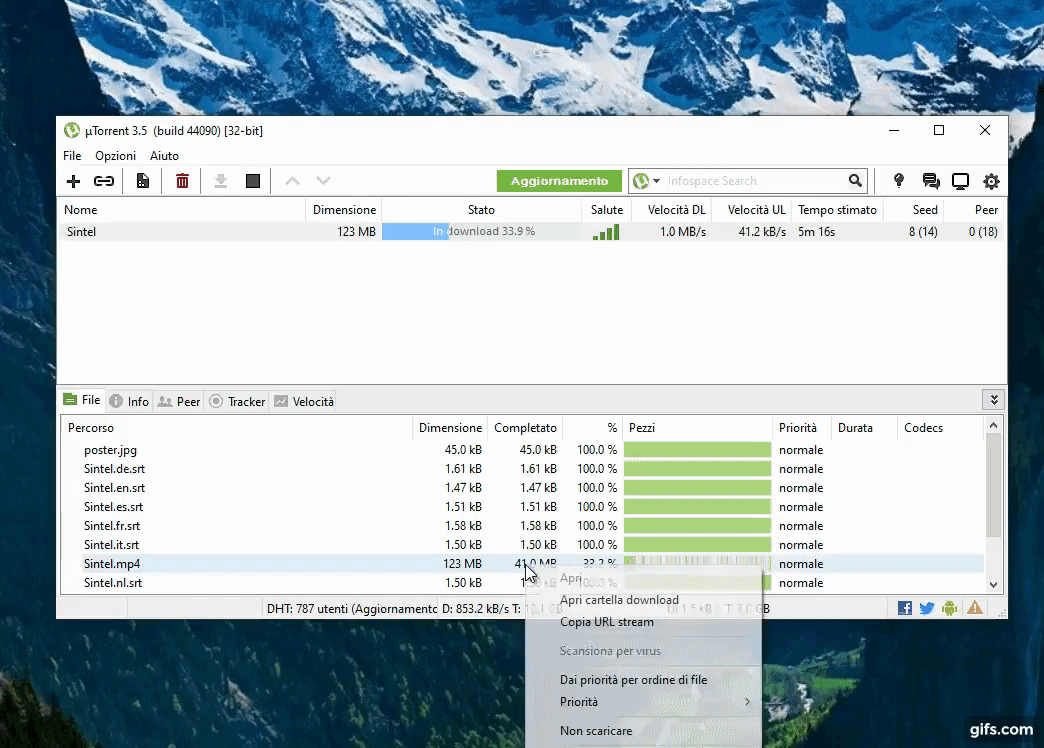Click the file list scroll up arrow

993,425
